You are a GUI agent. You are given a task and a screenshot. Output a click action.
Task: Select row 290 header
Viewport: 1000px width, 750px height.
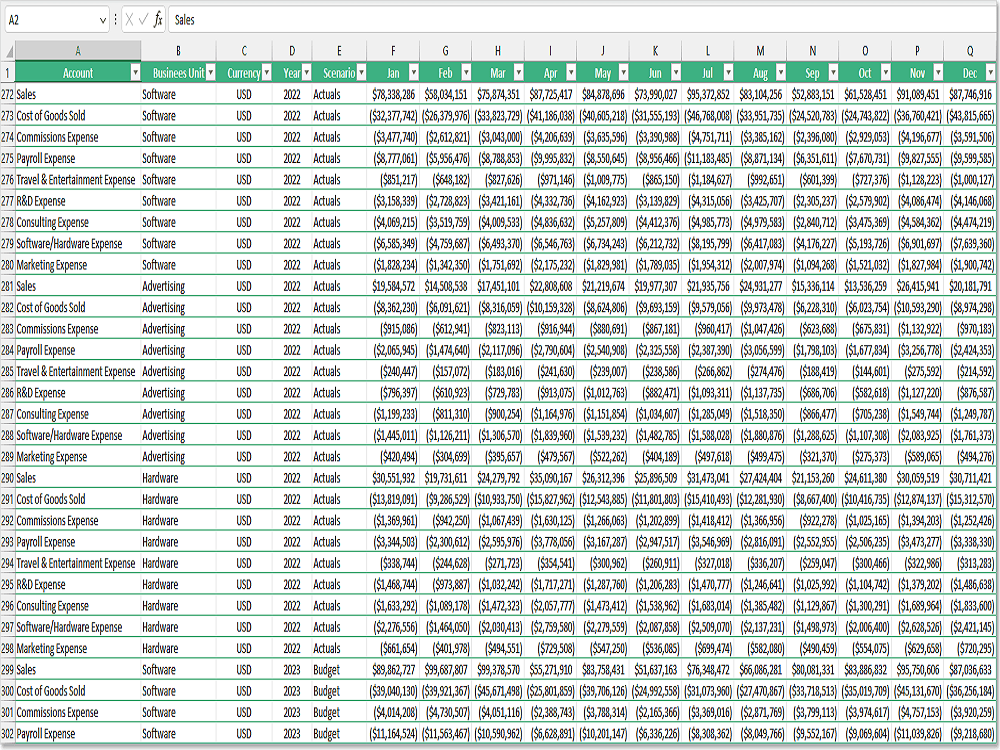7,478
